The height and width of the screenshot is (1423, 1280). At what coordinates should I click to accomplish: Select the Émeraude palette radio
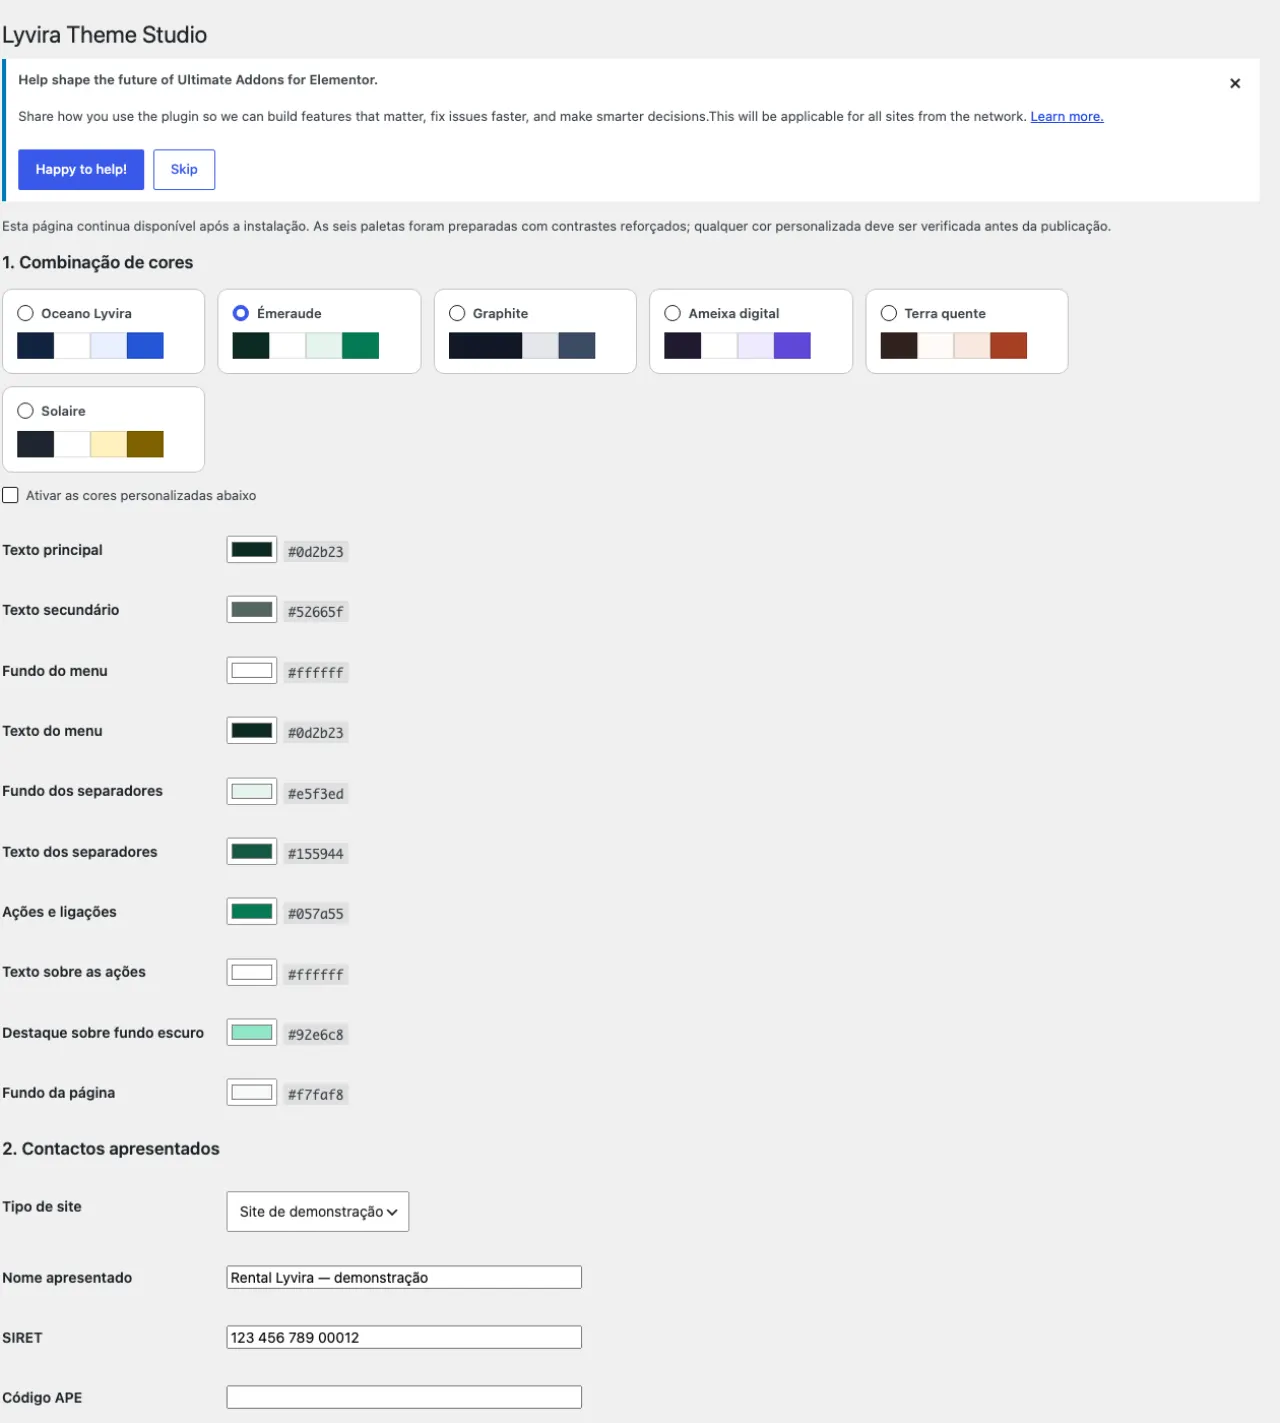point(241,313)
